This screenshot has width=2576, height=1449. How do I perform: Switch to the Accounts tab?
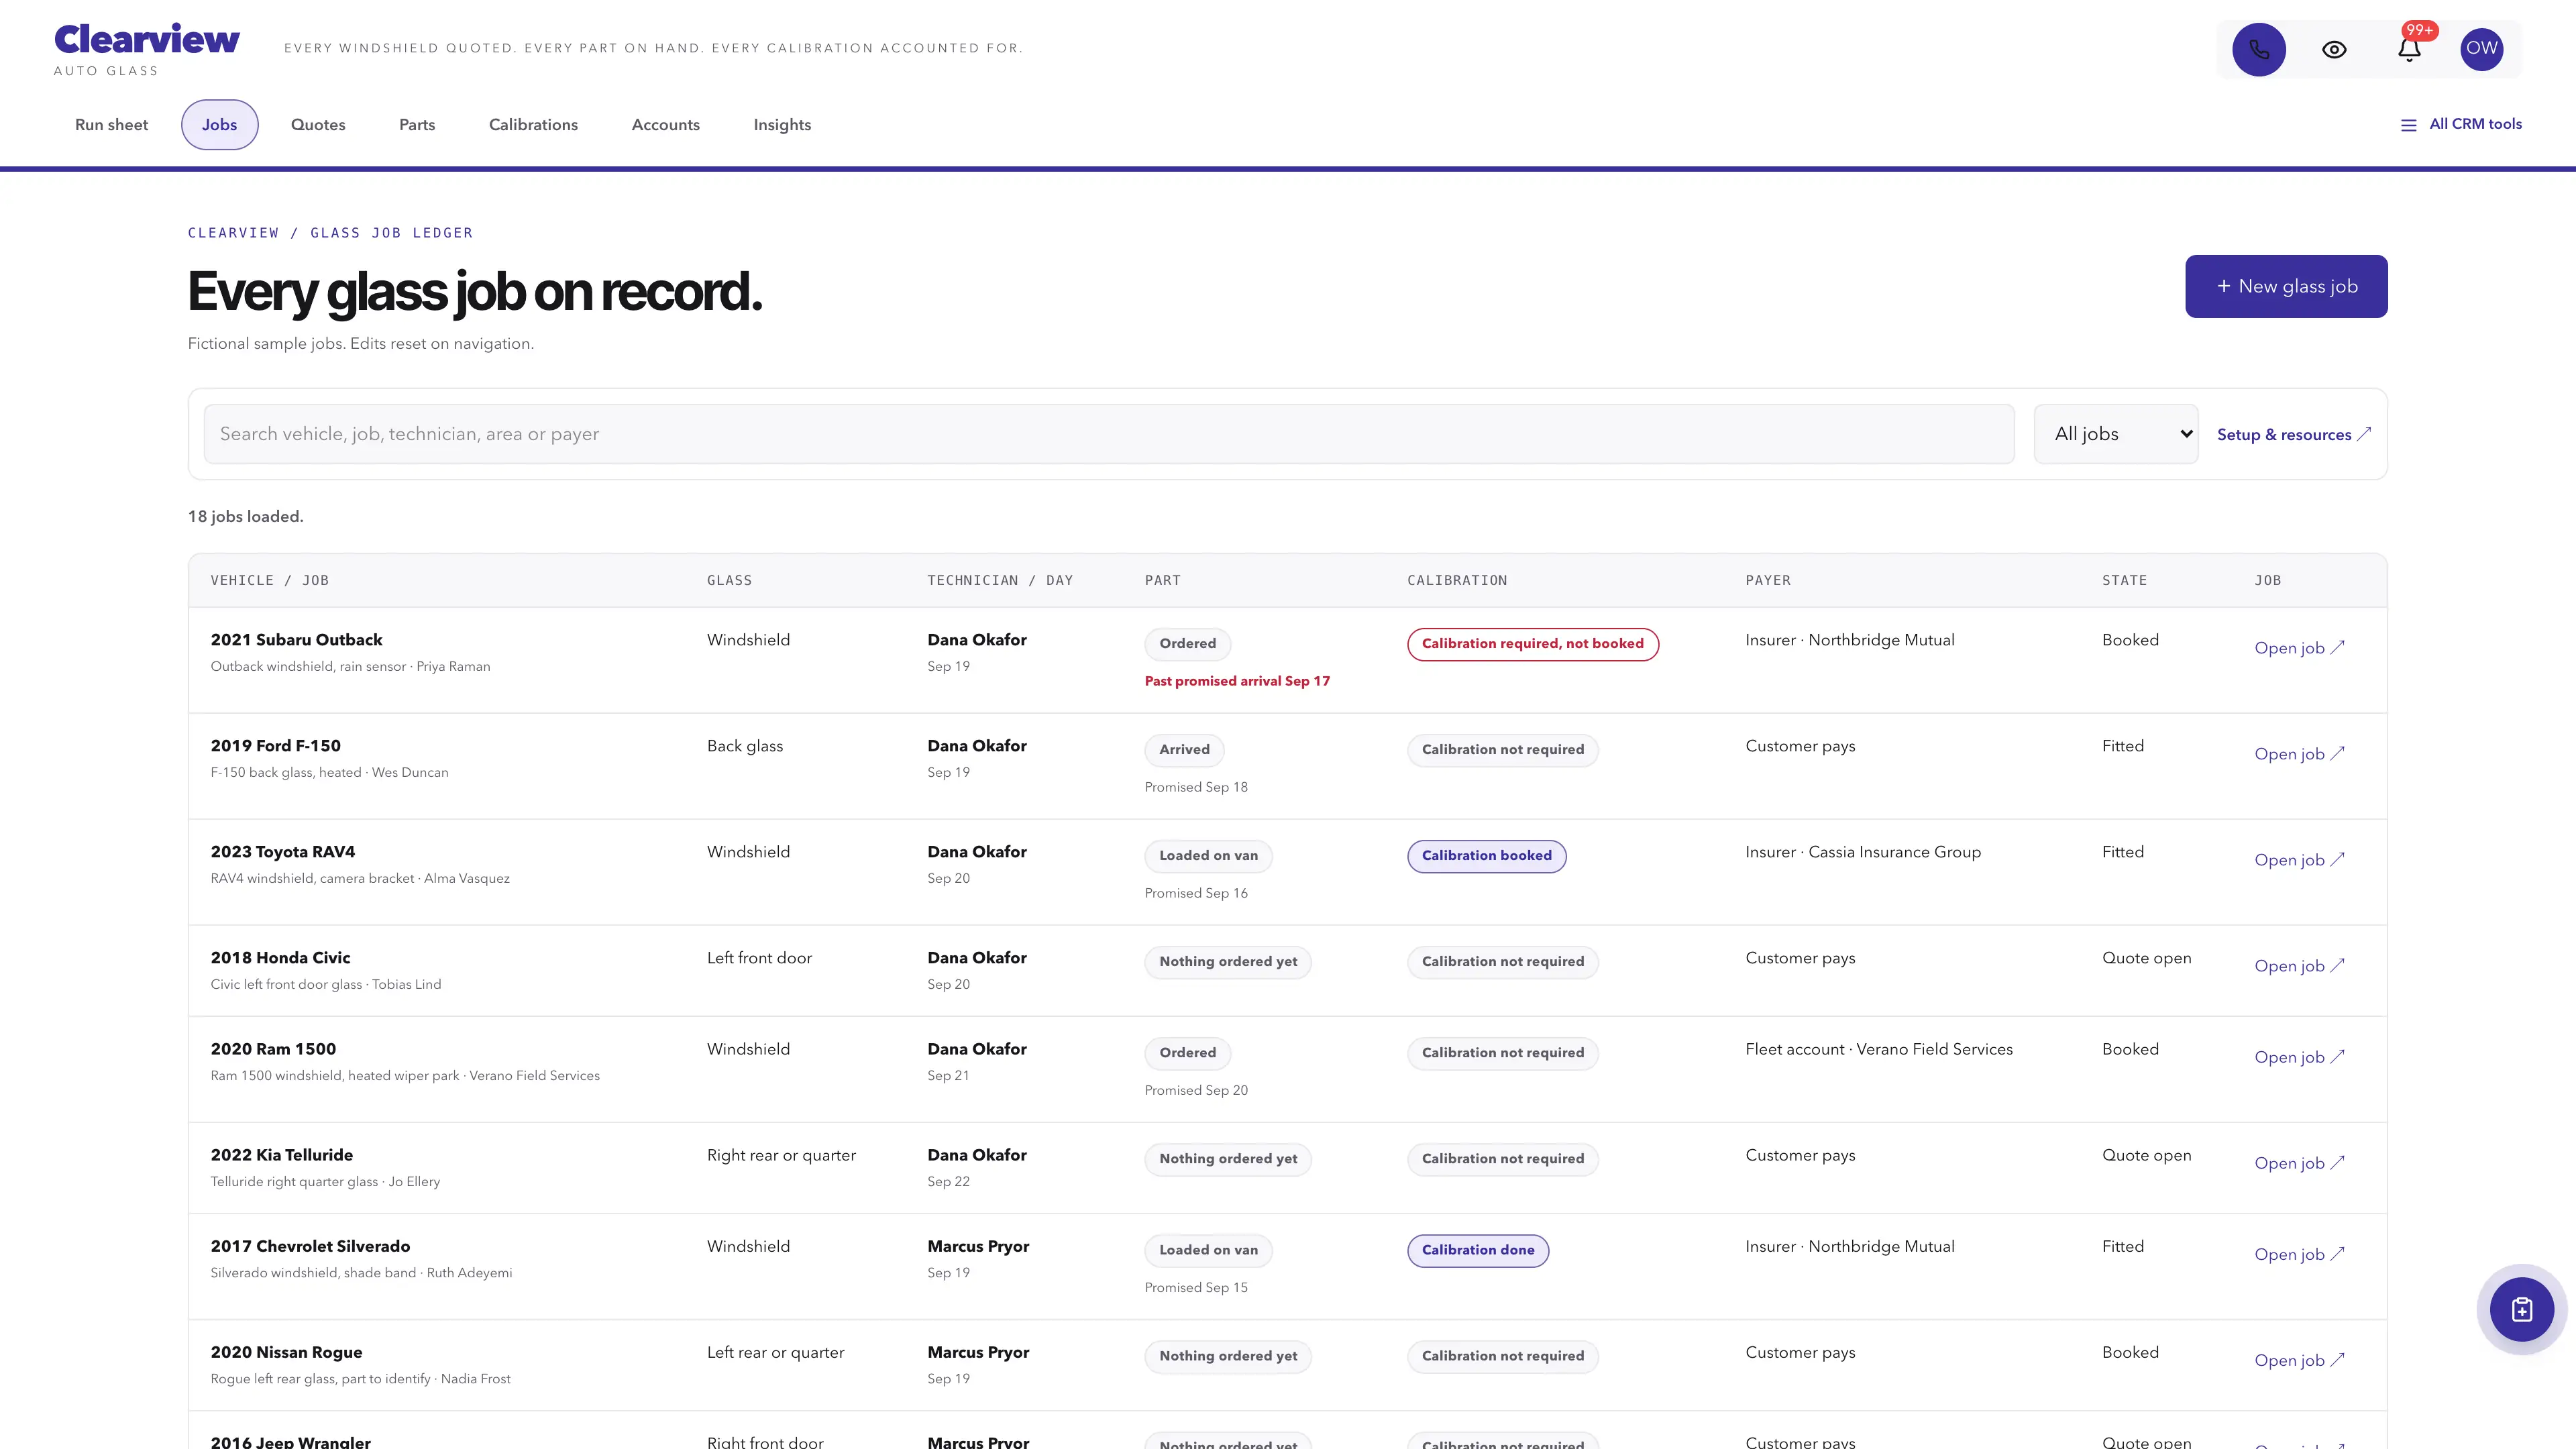[x=665, y=125]
